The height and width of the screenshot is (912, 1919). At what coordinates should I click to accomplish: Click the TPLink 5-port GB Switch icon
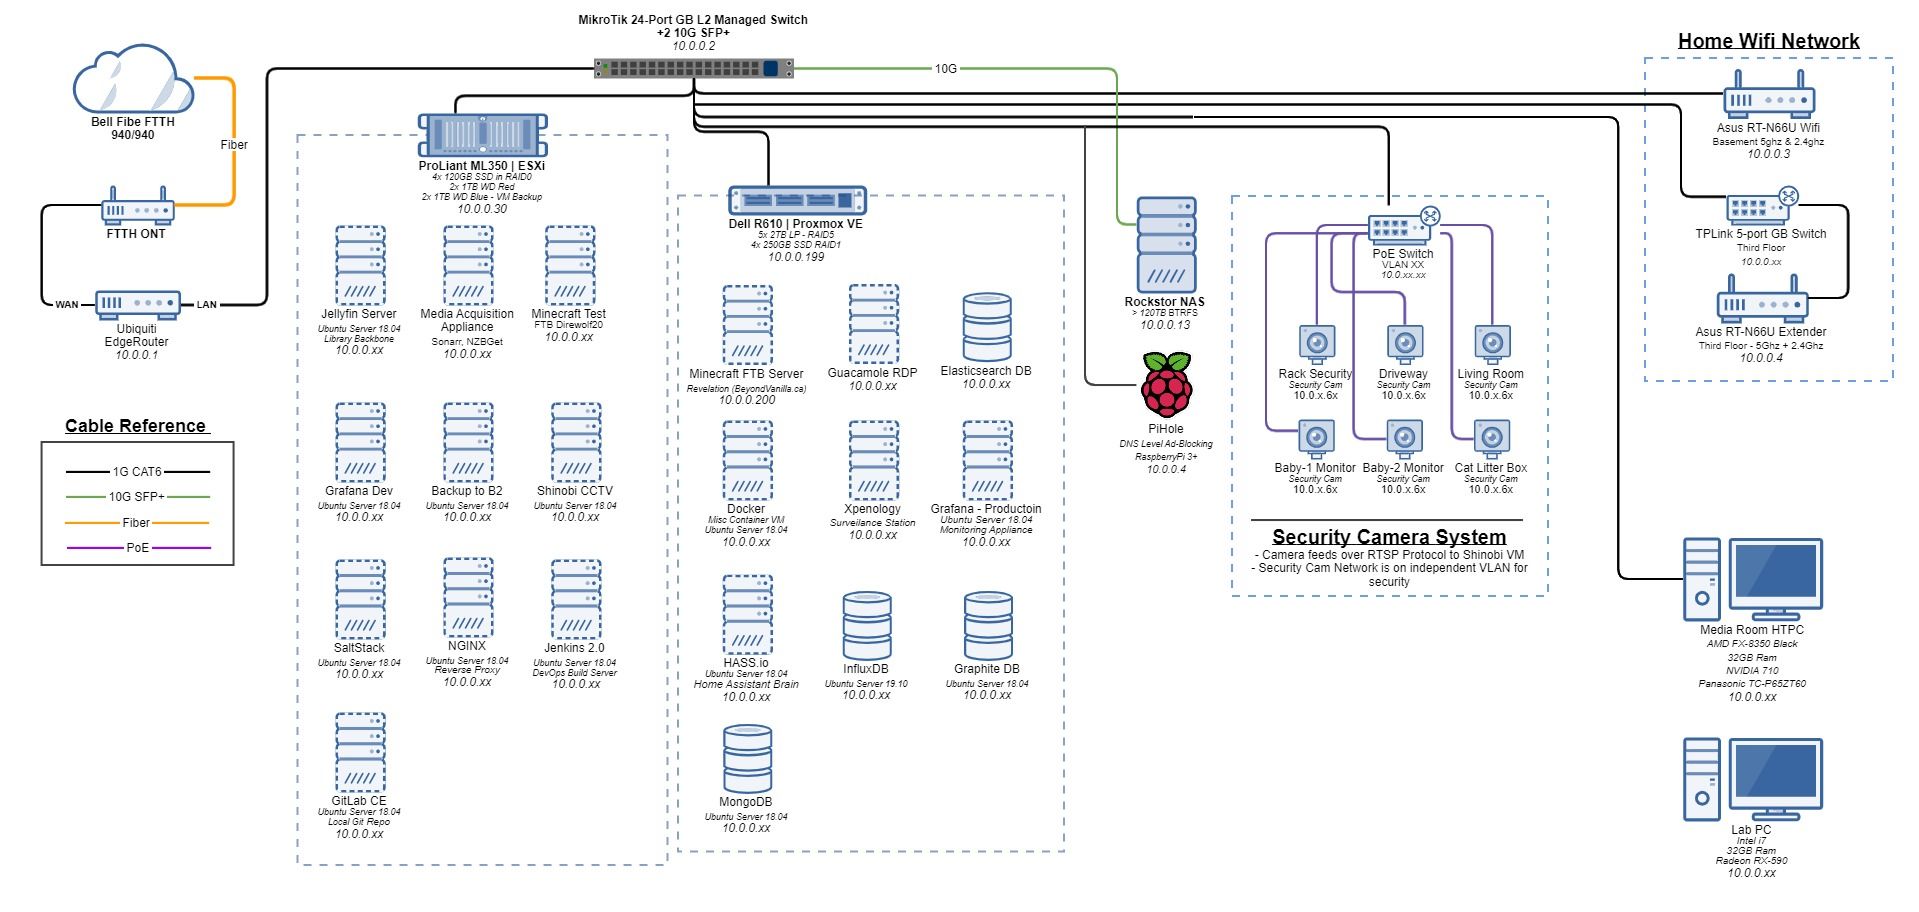click(x=1762, y=206)
